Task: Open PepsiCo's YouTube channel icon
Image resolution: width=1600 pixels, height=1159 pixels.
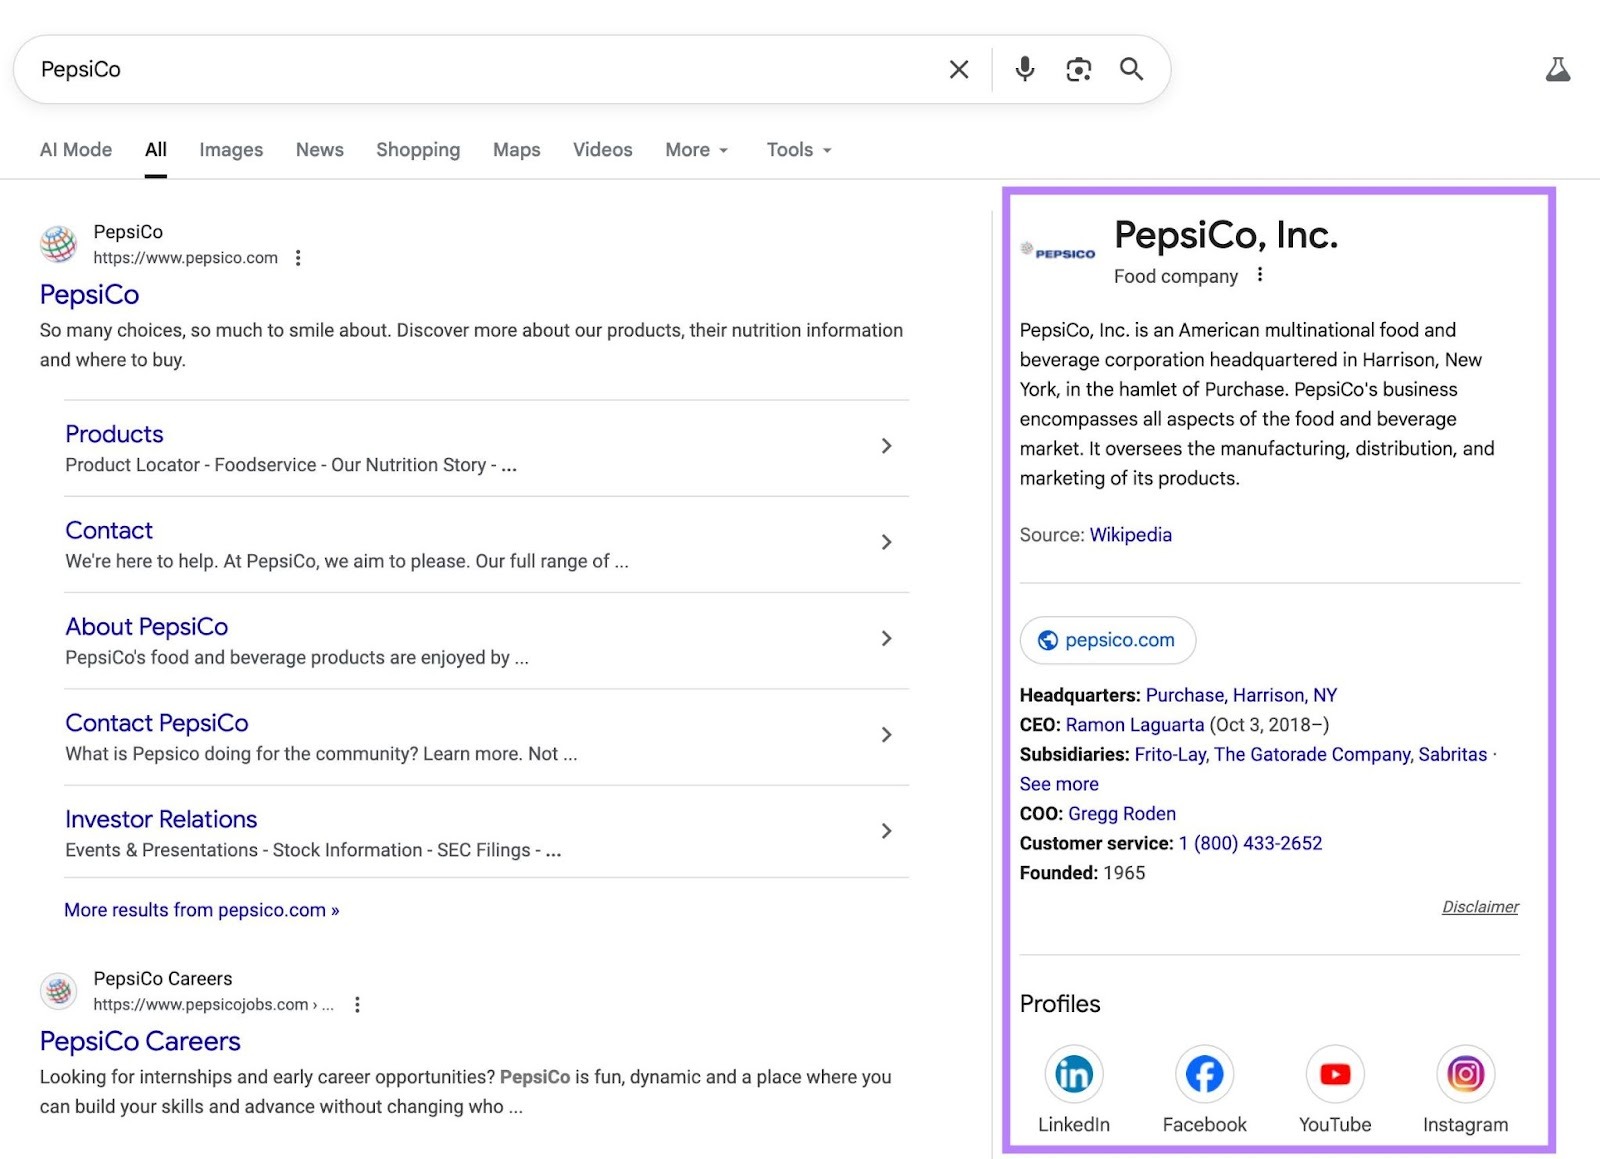Action: (x=1334, y=1072)
